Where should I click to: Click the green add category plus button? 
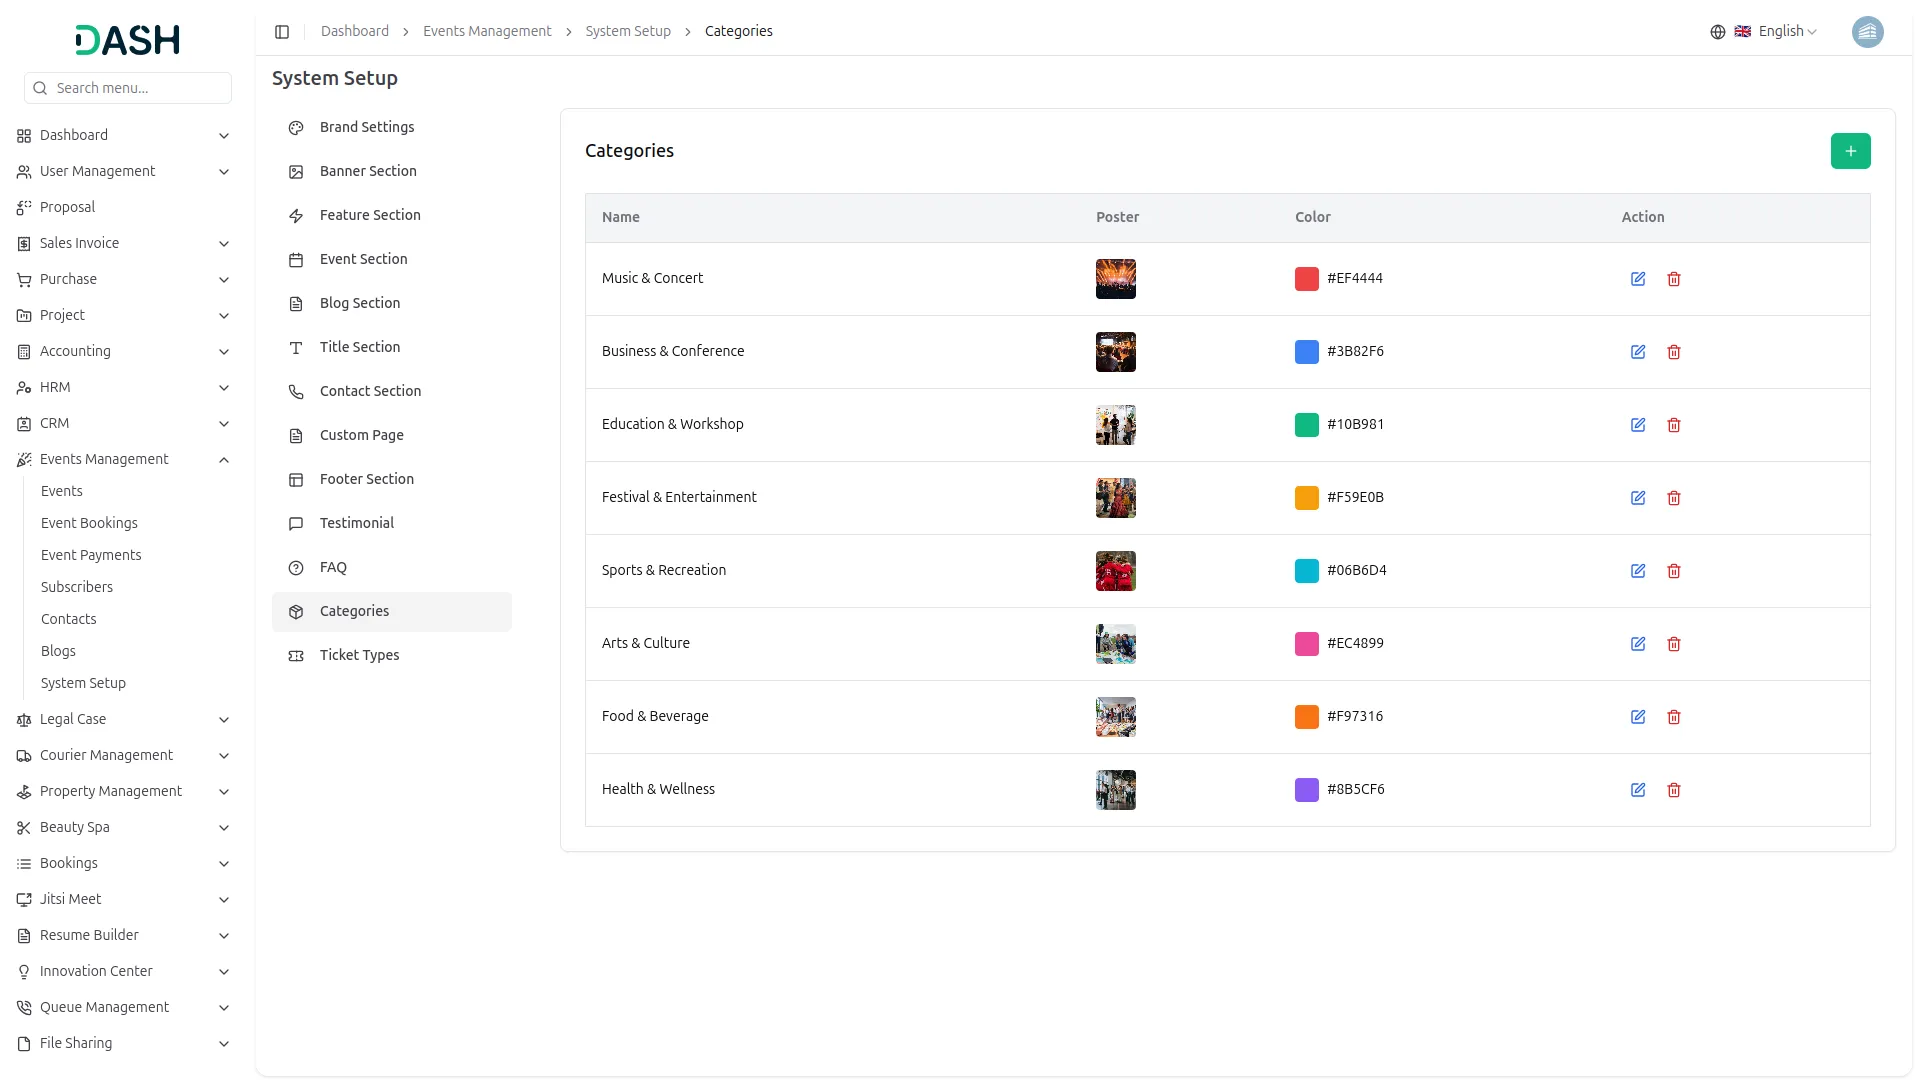(x=1850, y=151)
